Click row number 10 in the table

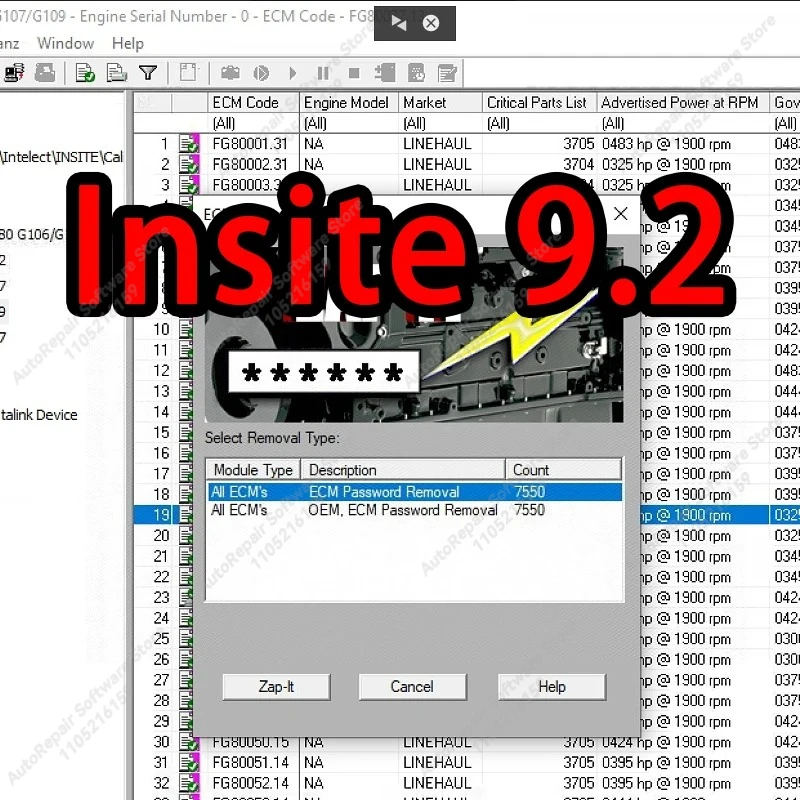tap(161, 330)
